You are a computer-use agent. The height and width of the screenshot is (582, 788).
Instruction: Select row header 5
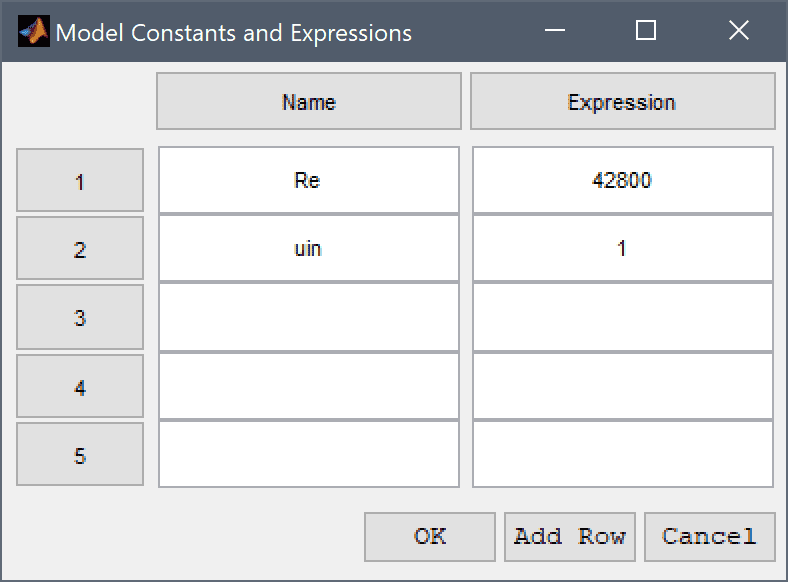pos(80,454)
